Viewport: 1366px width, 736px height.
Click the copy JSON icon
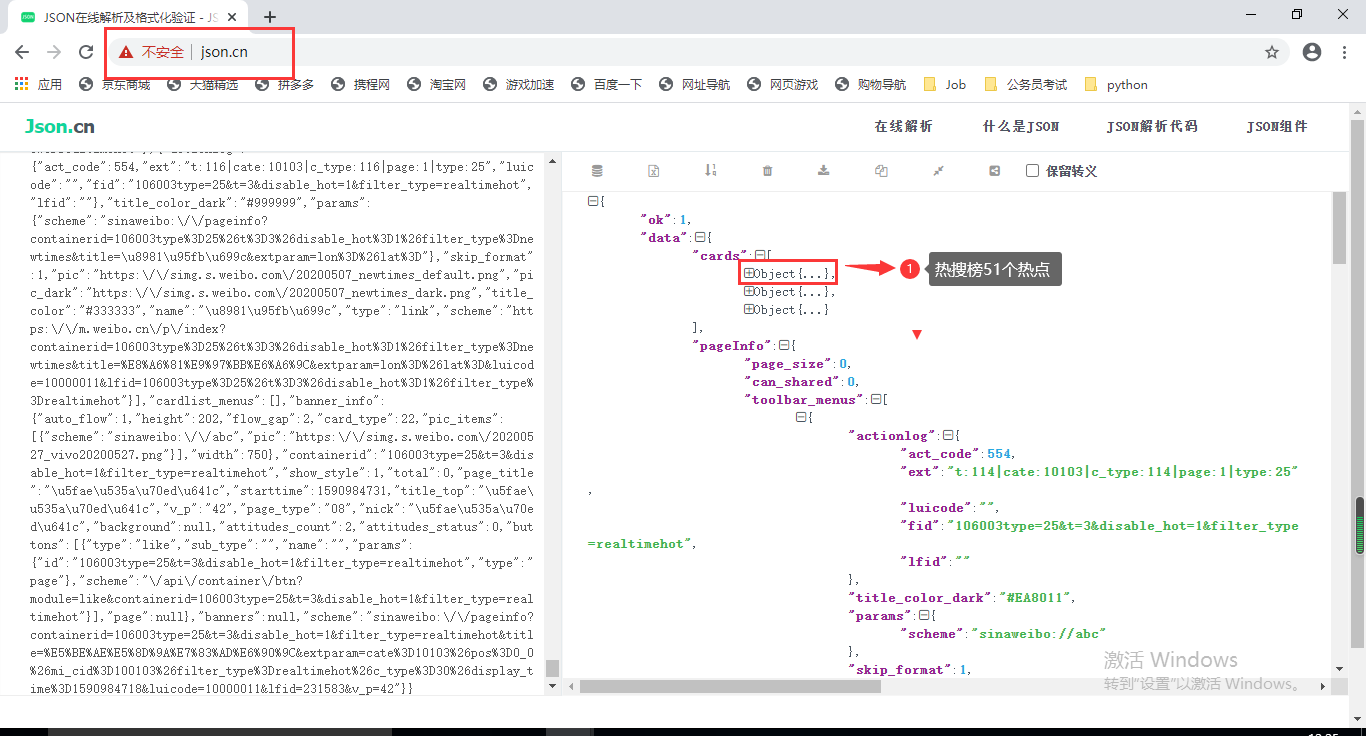click(881, 171)
